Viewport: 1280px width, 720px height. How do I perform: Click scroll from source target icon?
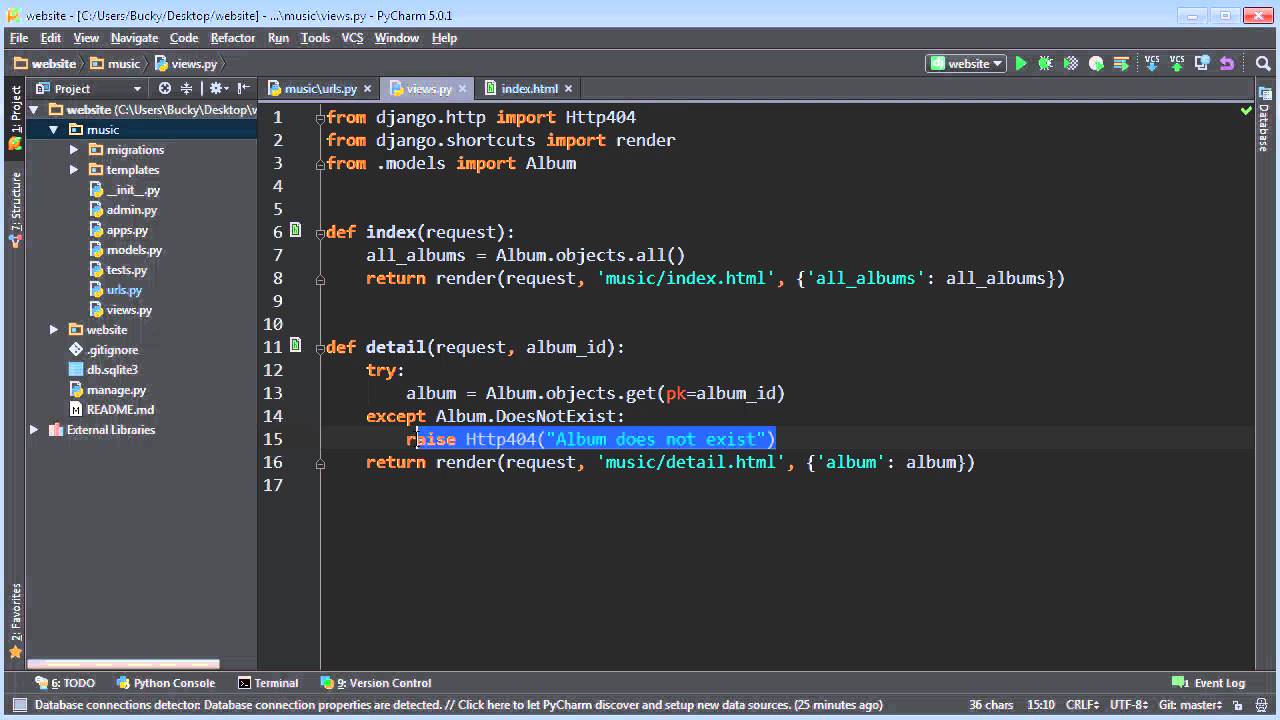(x=165, y=88)
